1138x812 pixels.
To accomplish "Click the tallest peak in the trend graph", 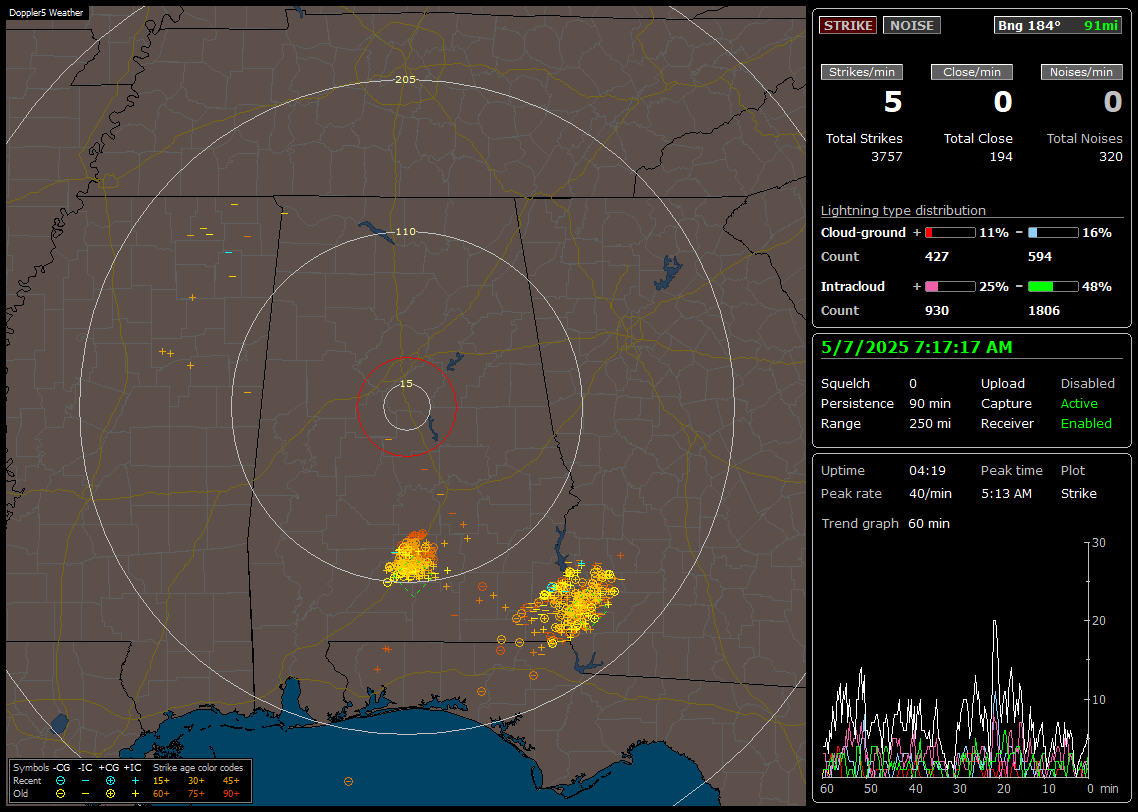I will pyautogui.click(x=994, y=623).
